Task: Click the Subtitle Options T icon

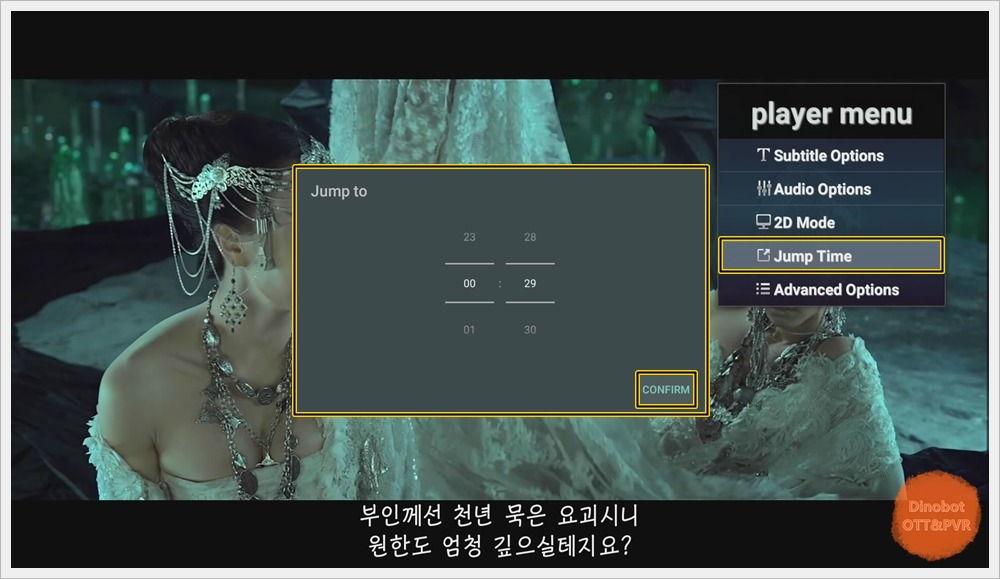Action: pyautogui.click(x=763, y=155)
